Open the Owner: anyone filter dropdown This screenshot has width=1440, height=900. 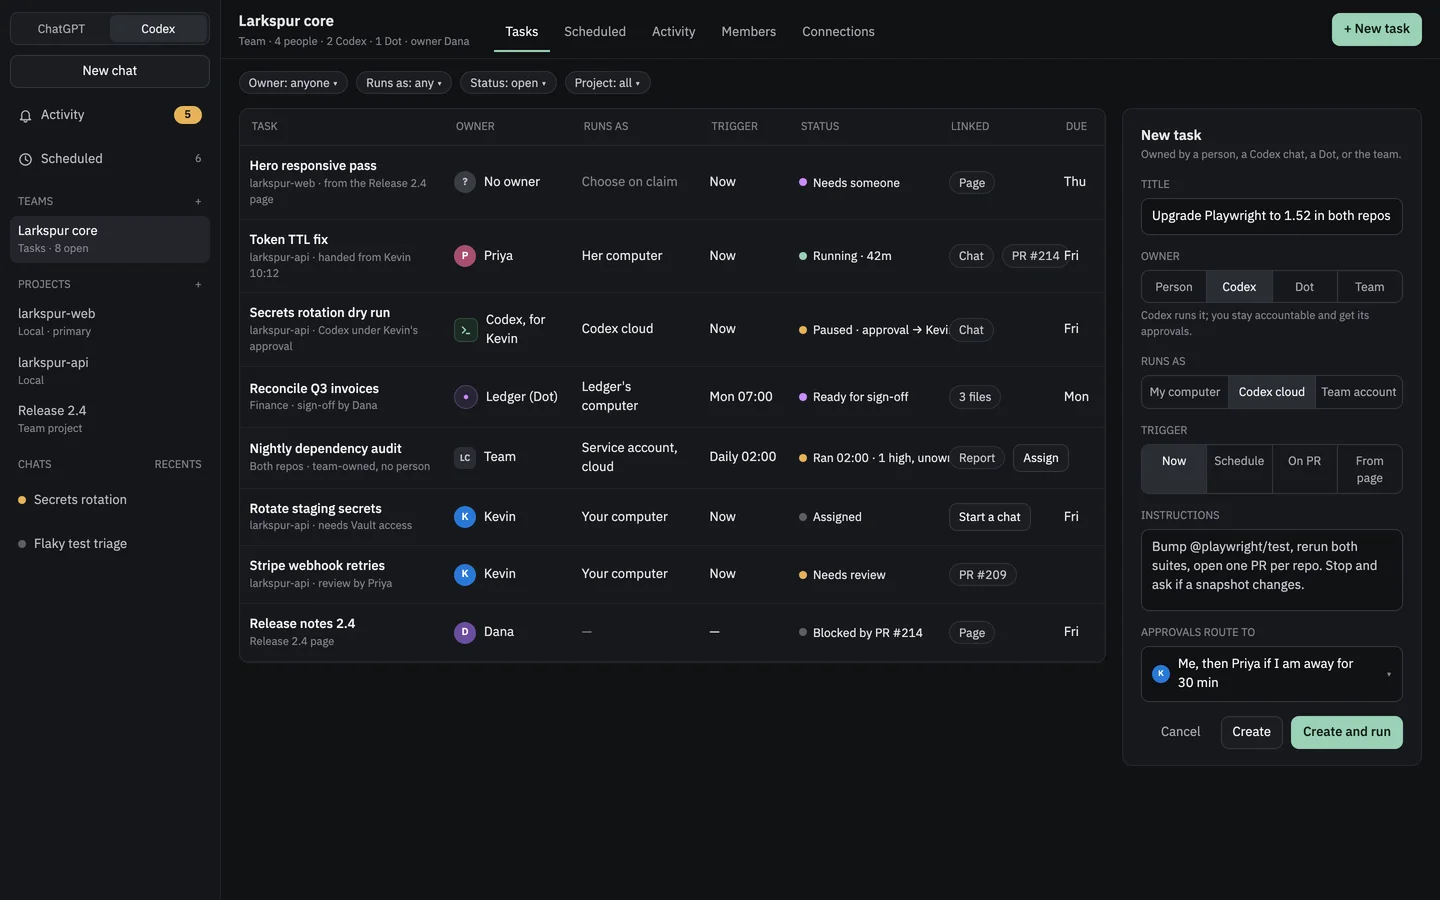293,83
